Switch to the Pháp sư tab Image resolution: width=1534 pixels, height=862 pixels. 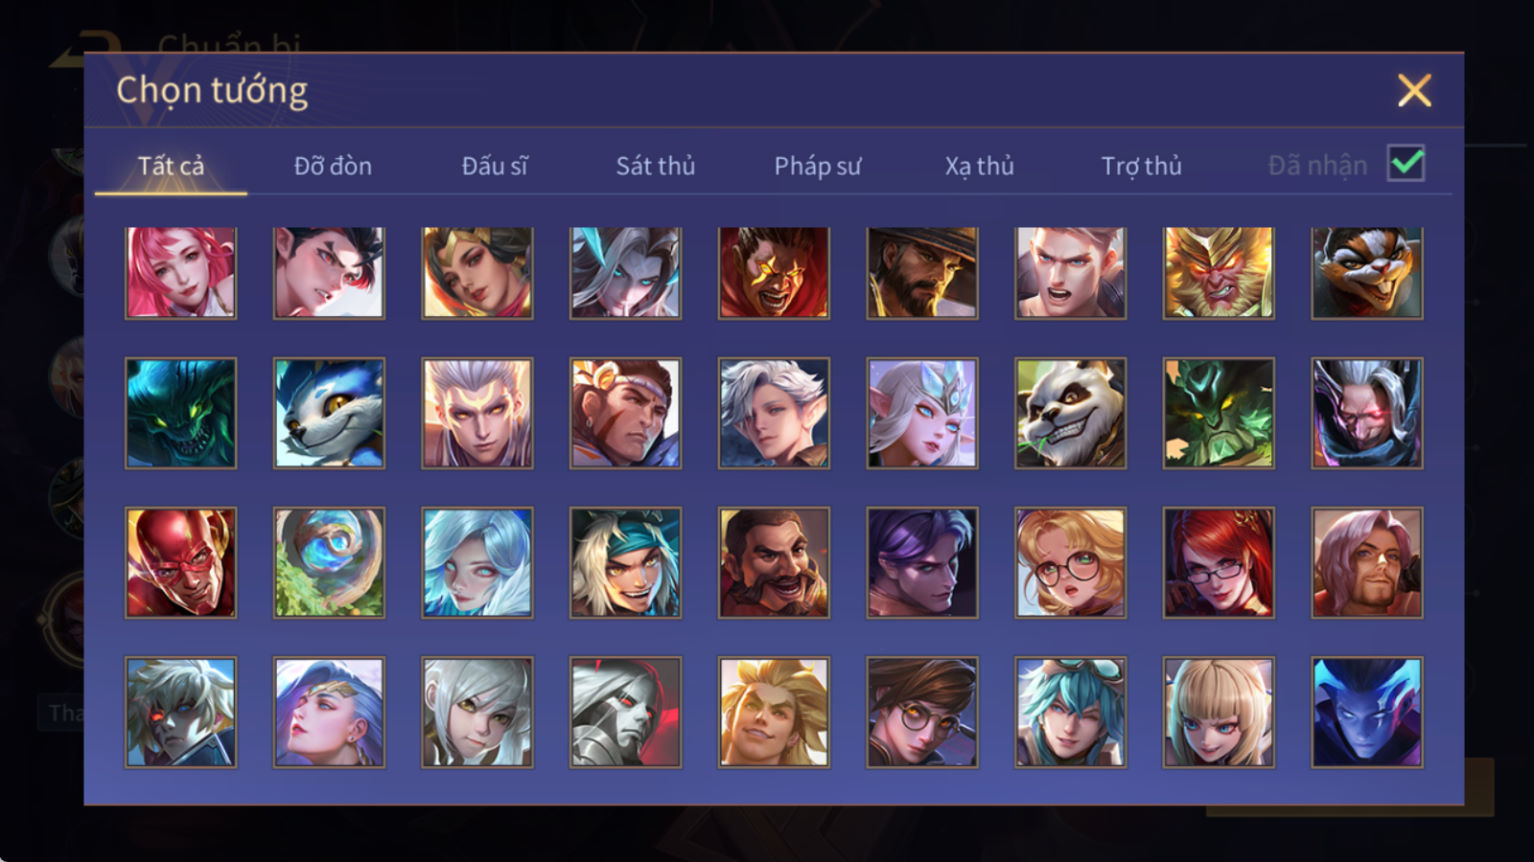point(817,166)
